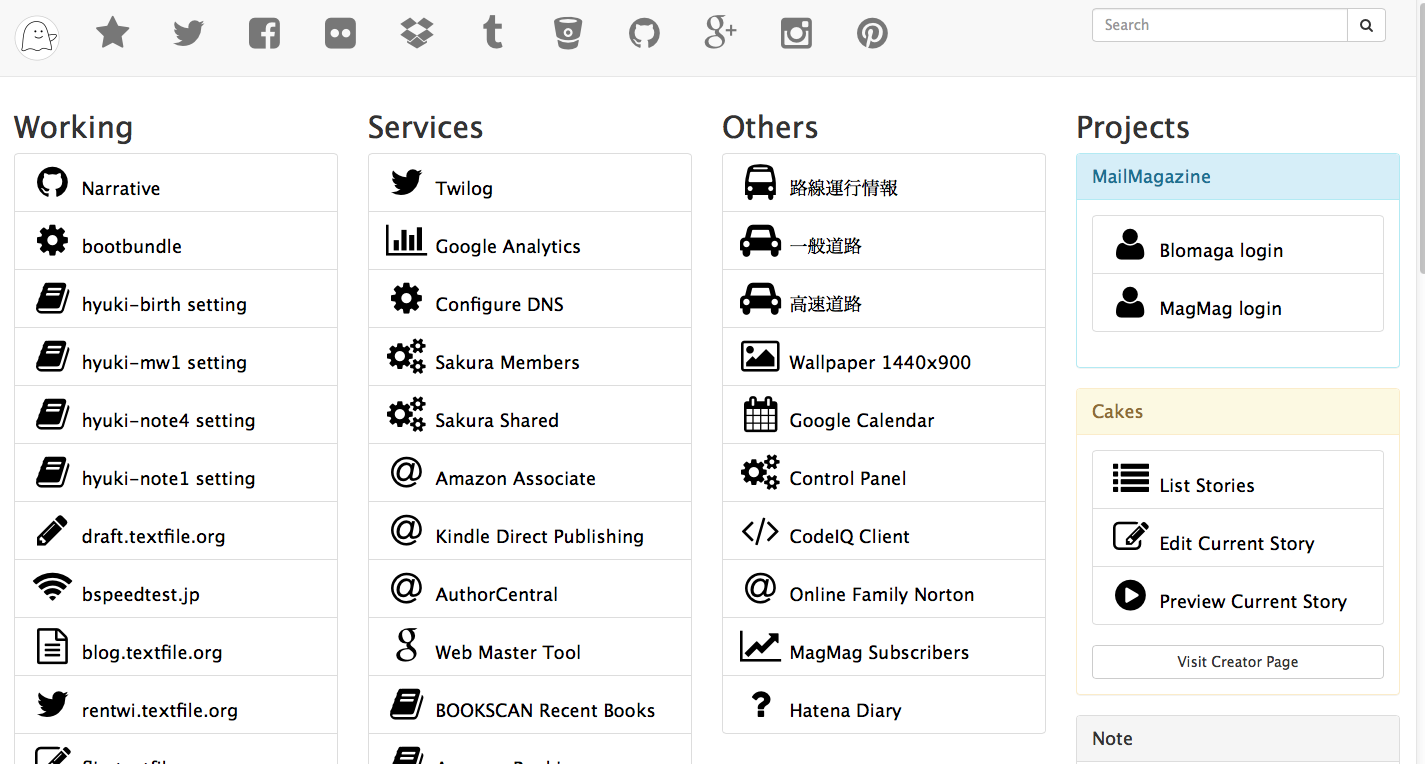Viewport: 1425px width, 764px height.
Task: Click the ghost avatar logo icon
Action: click(37, 38)
